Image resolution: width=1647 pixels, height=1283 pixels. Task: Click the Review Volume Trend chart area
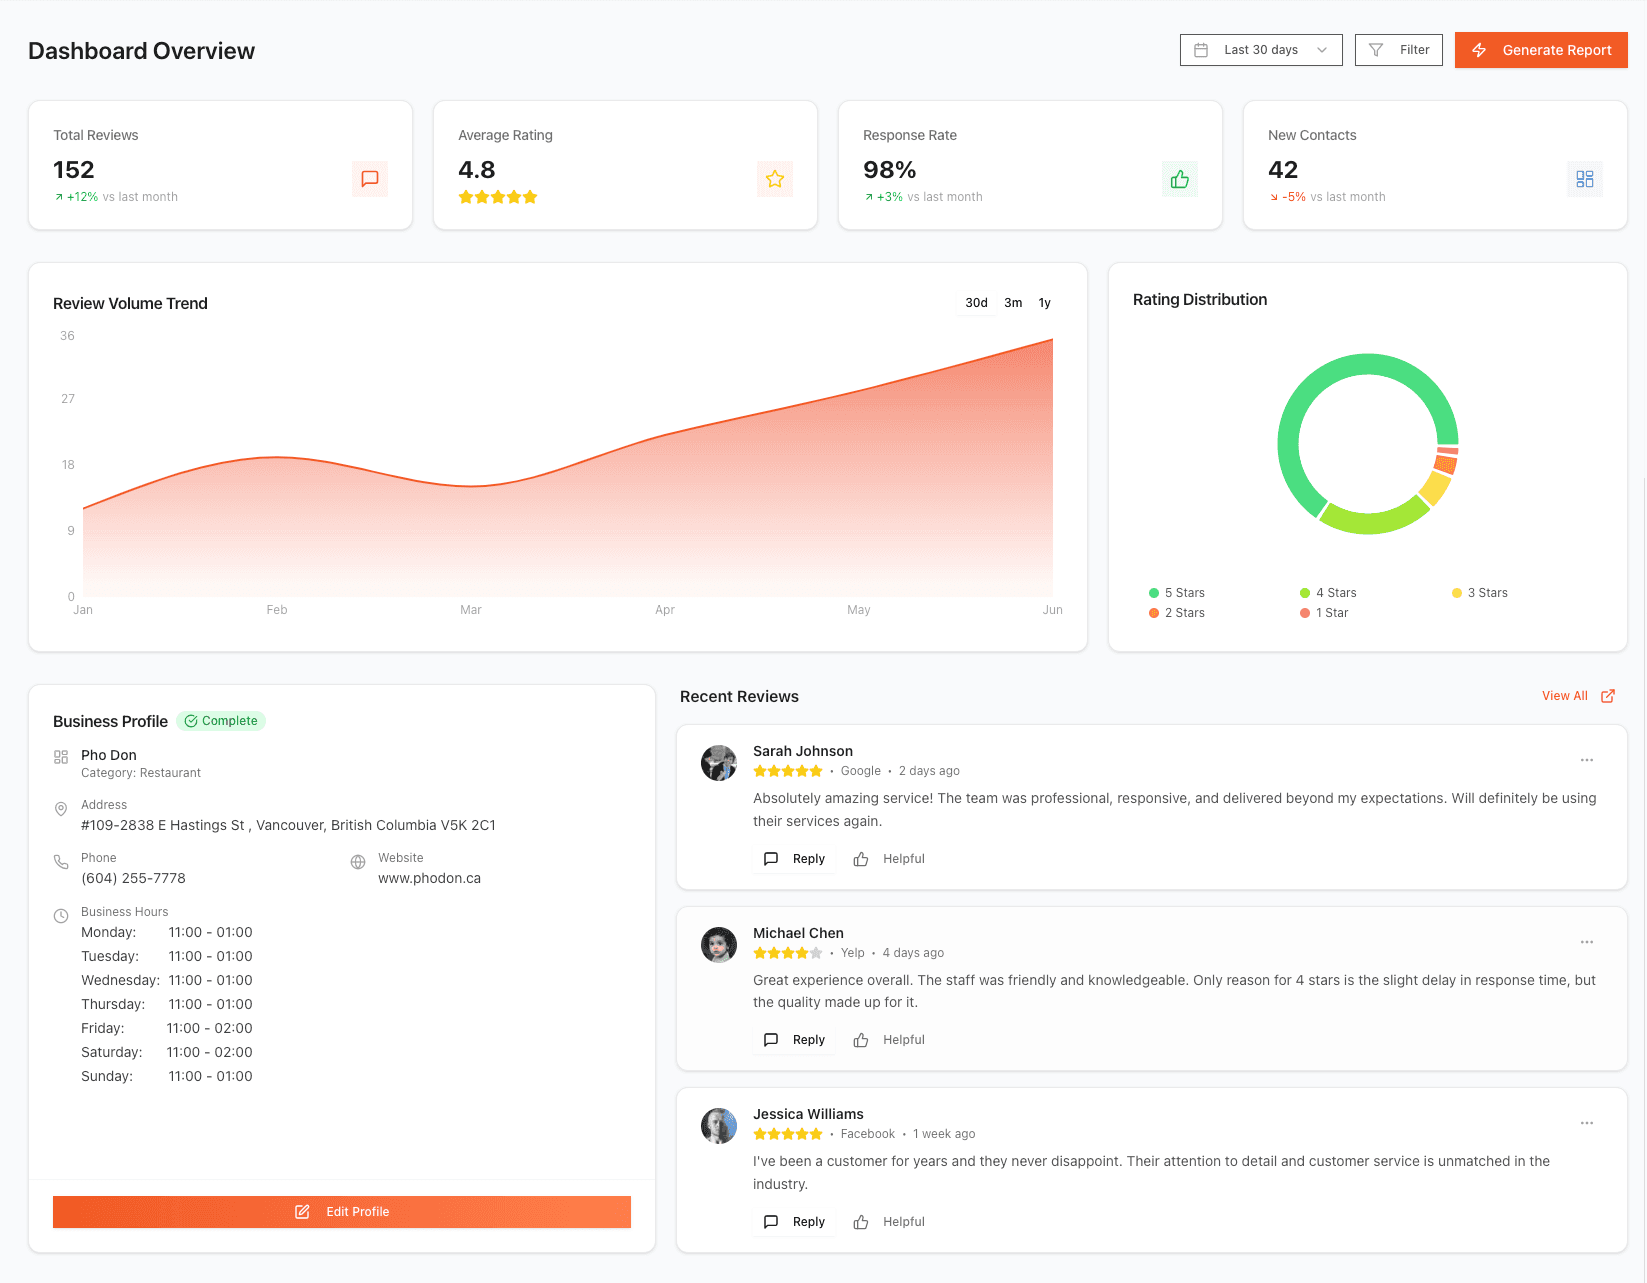[568, 468]
